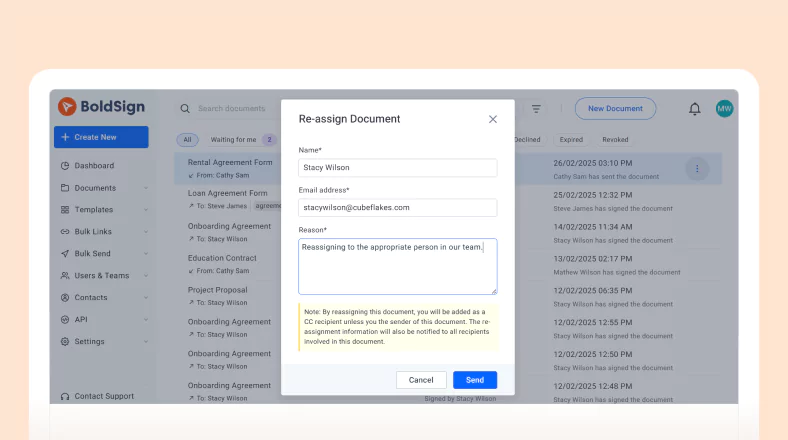Click the Email address input field
The image size is (788, 440).
point(398,207)
